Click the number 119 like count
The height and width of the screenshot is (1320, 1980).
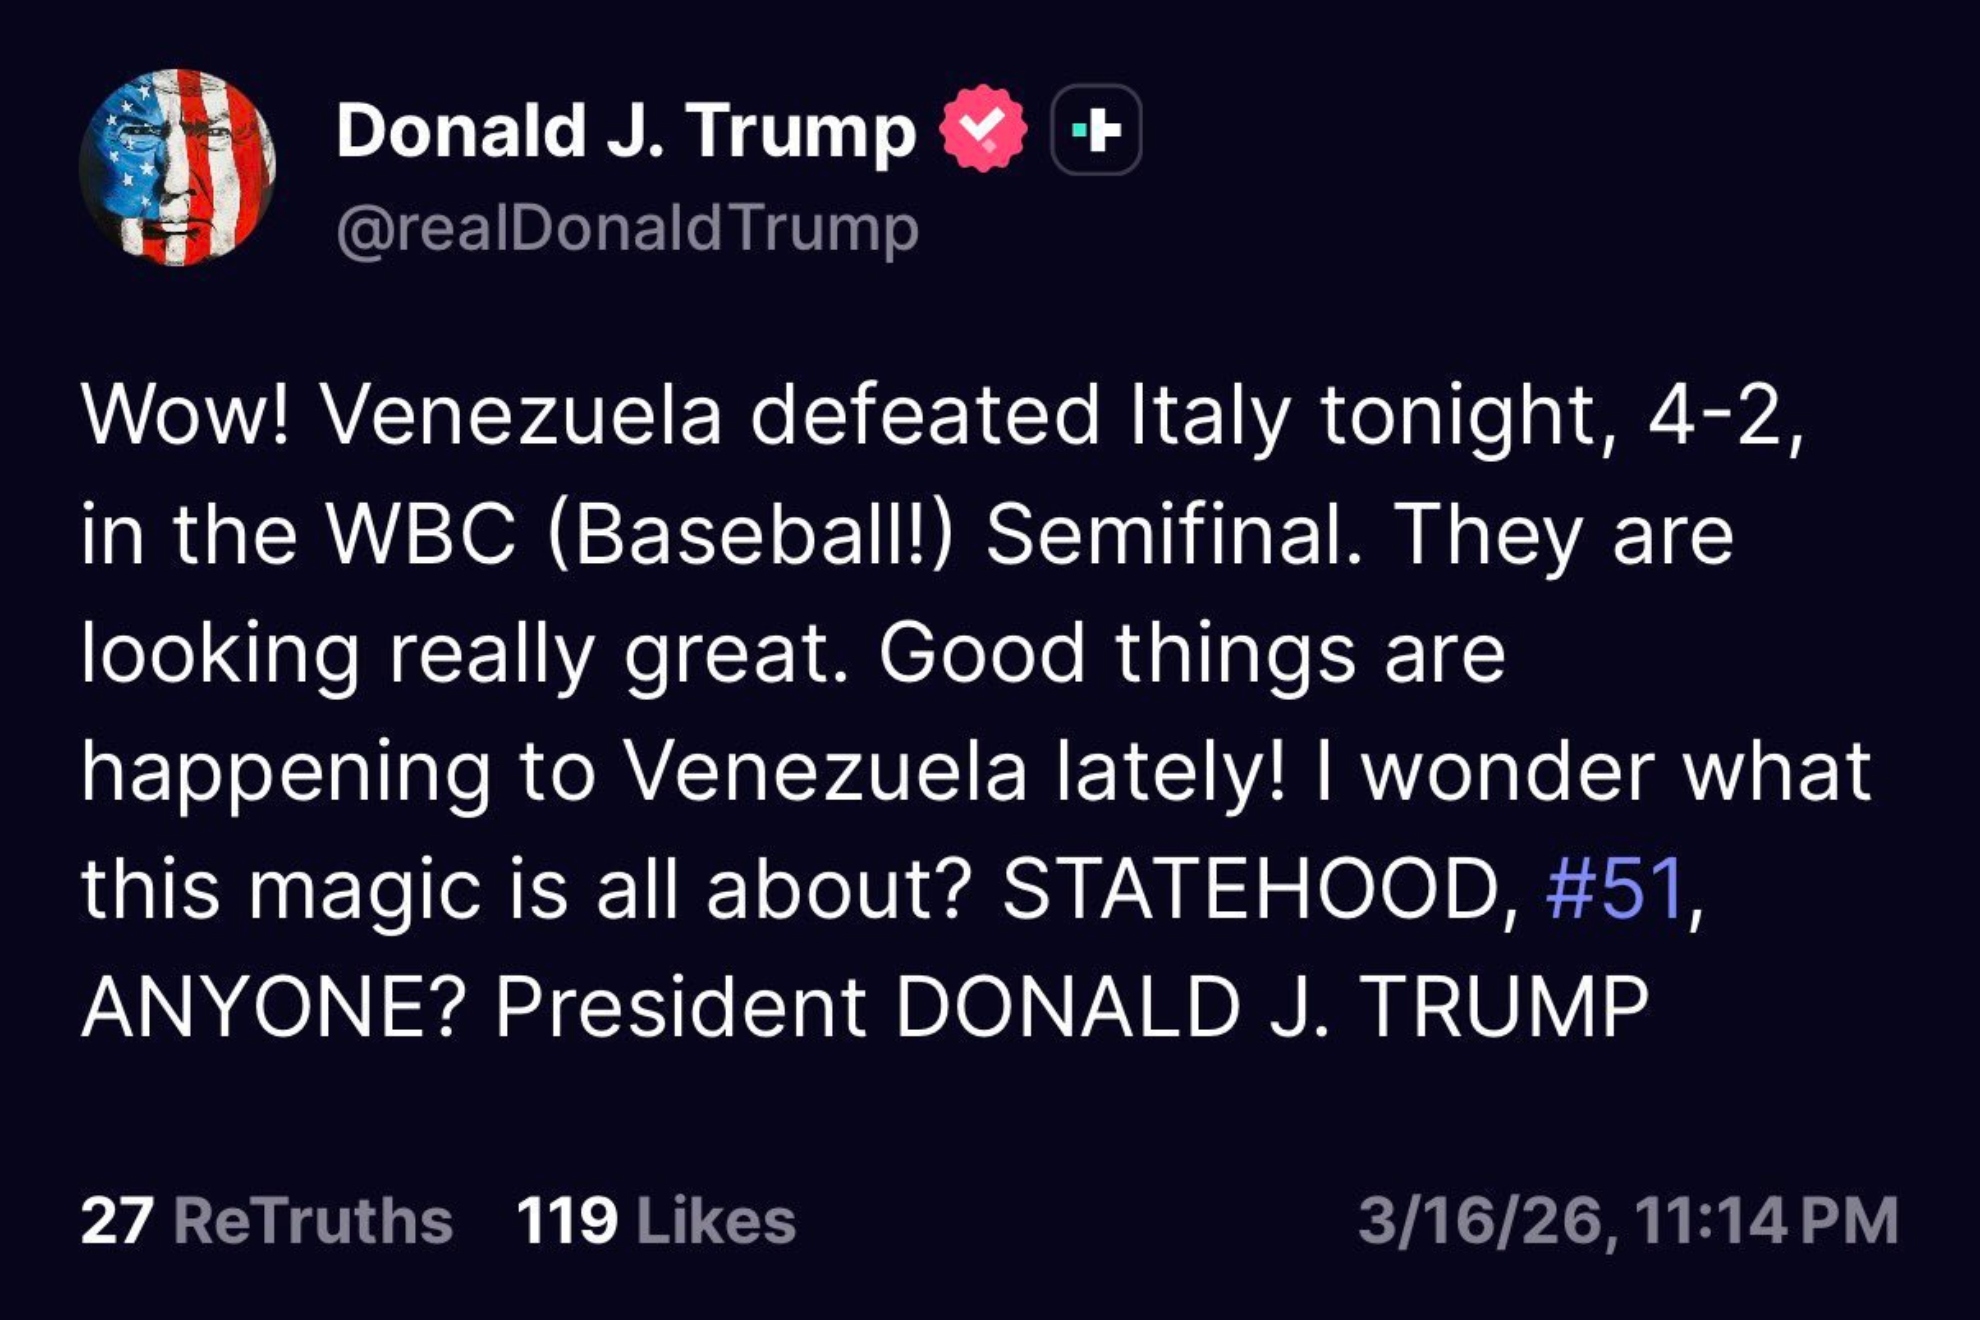566,1221
